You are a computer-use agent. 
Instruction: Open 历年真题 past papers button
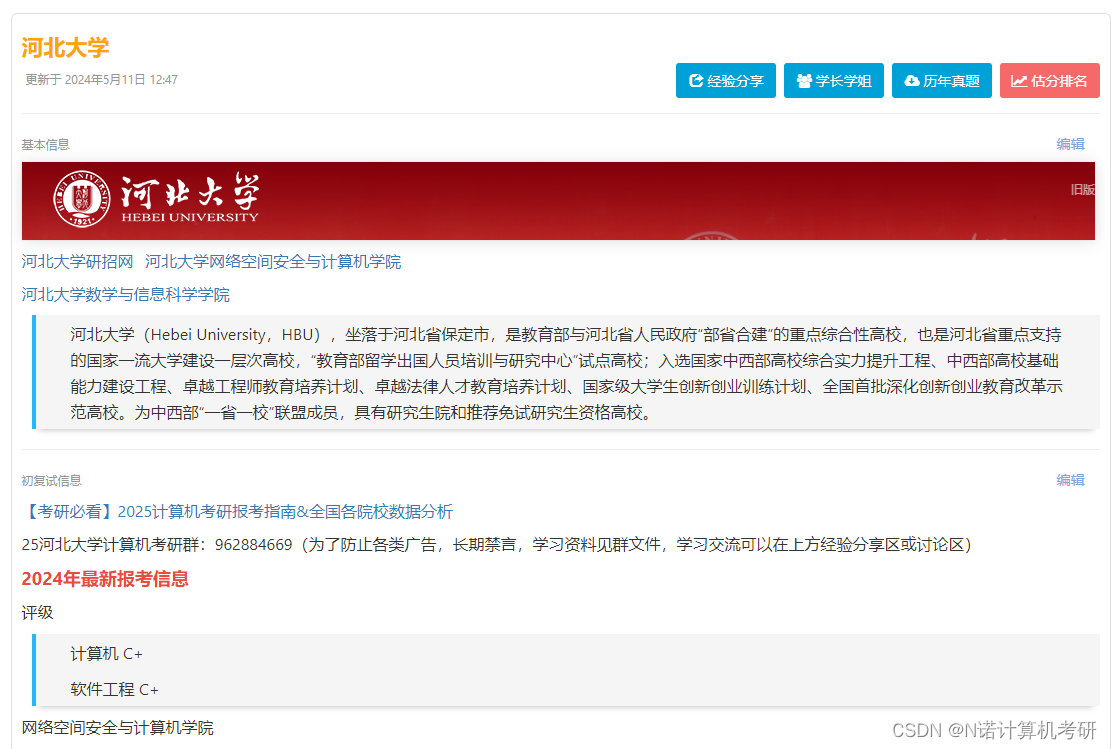(941, 81)
